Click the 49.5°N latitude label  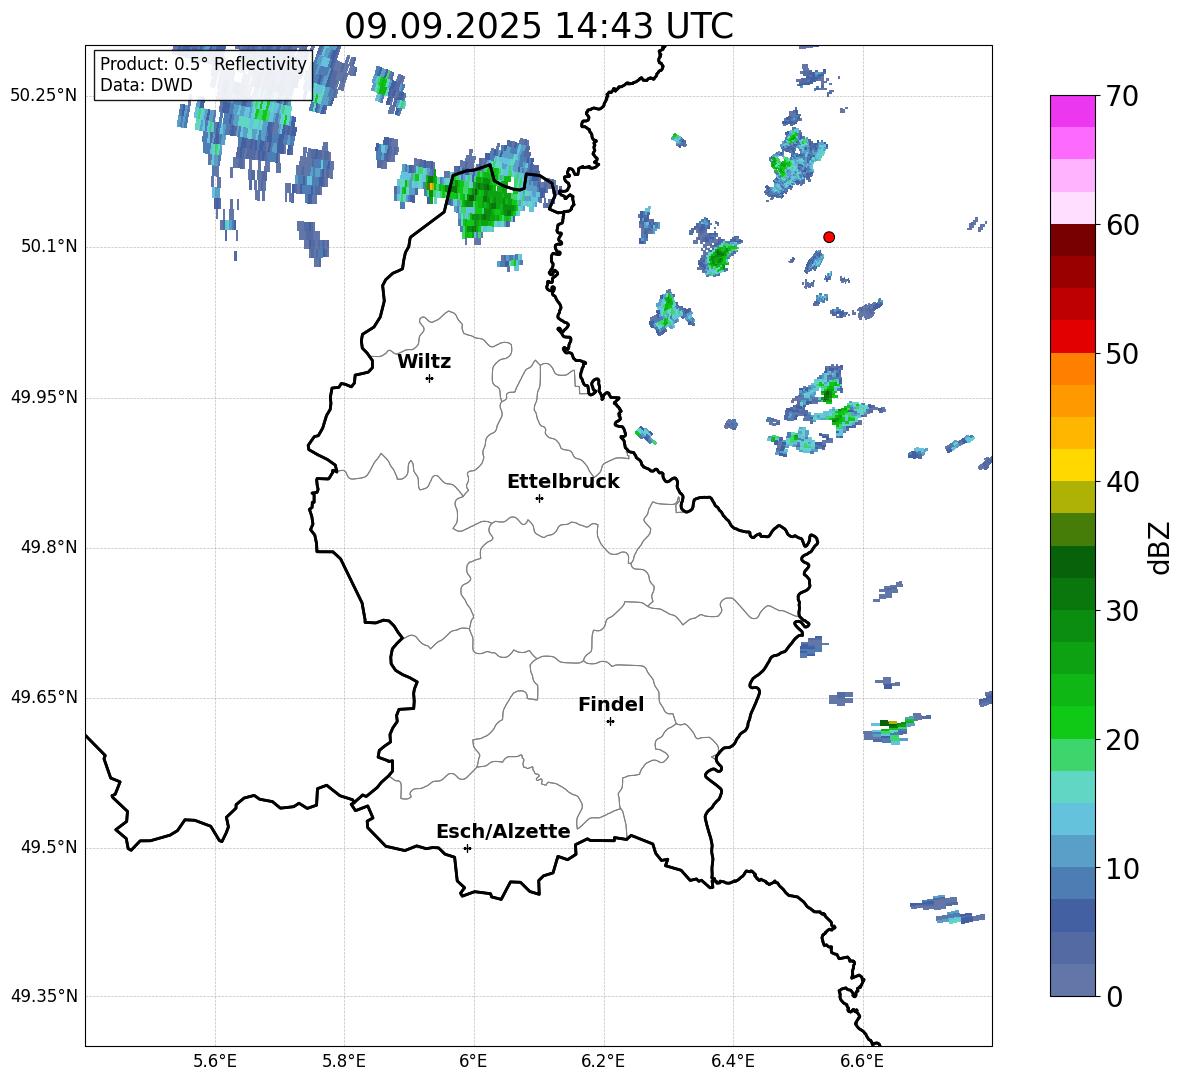[49, 847]
